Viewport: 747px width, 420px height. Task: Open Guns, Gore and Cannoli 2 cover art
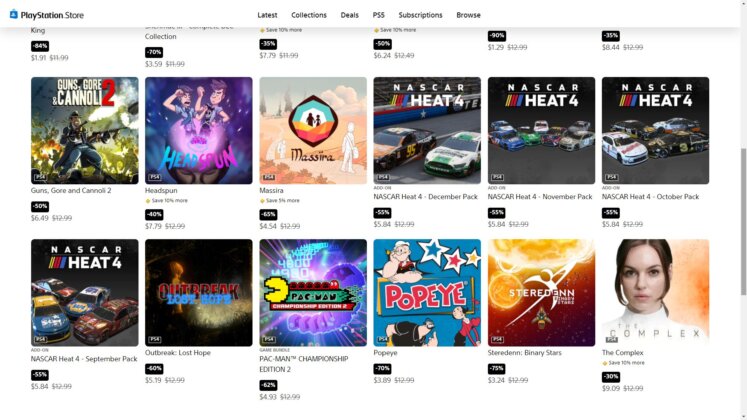click(85, 130)
